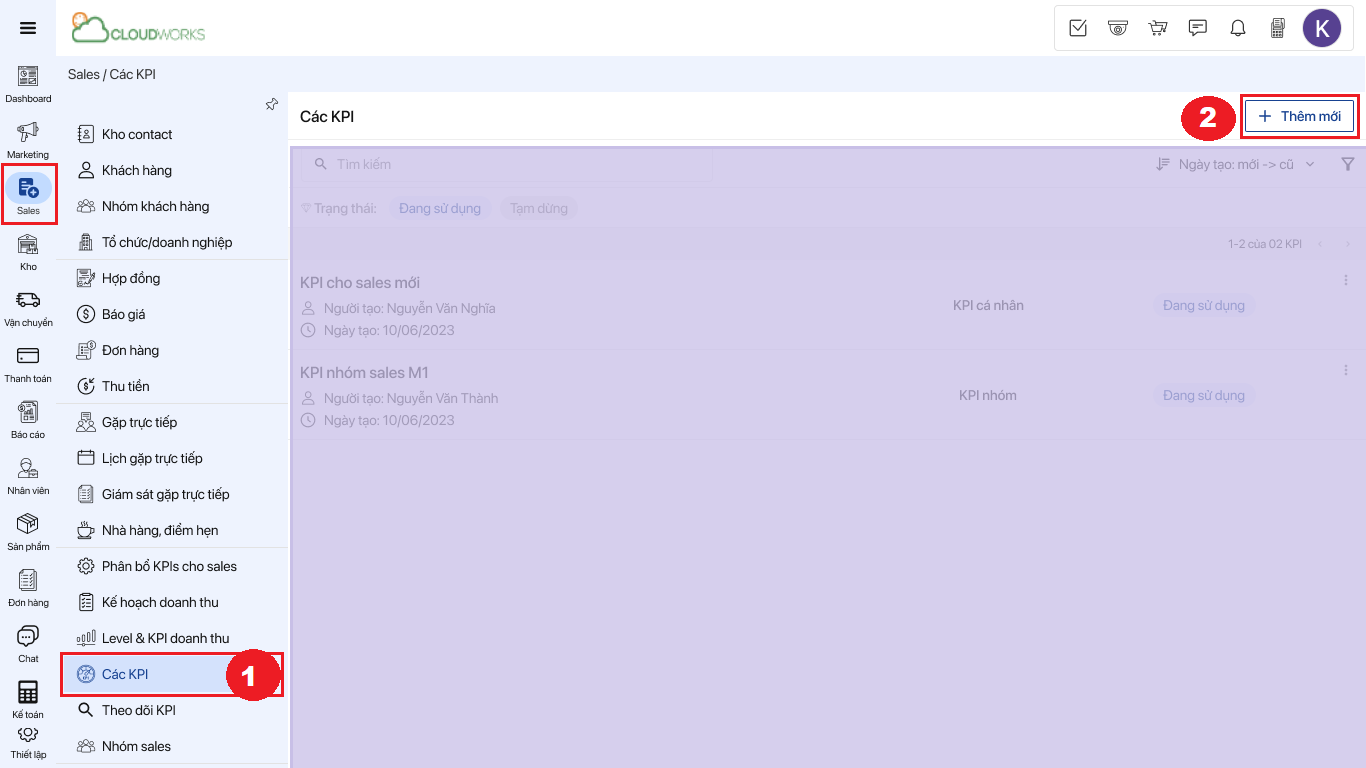Click the user avatar K
Viewport: 1366px width, 768px height.
1321,28
